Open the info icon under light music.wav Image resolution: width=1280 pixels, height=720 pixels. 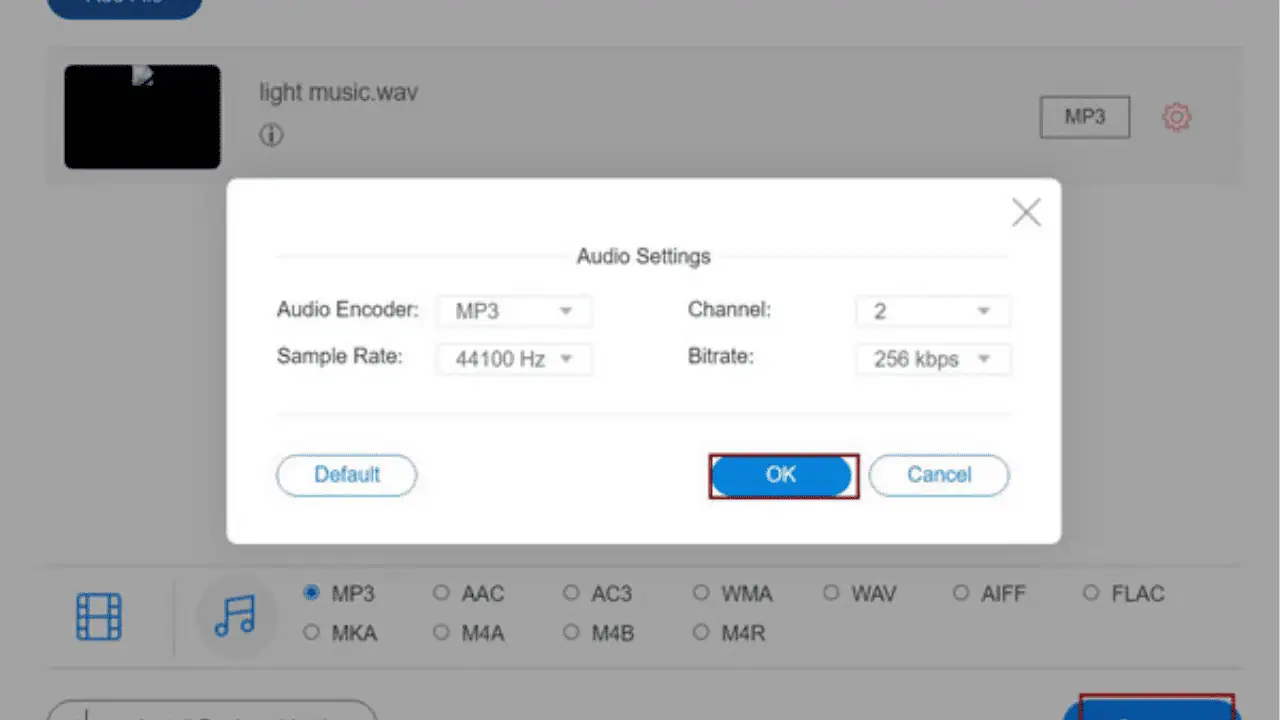point(271,135)
